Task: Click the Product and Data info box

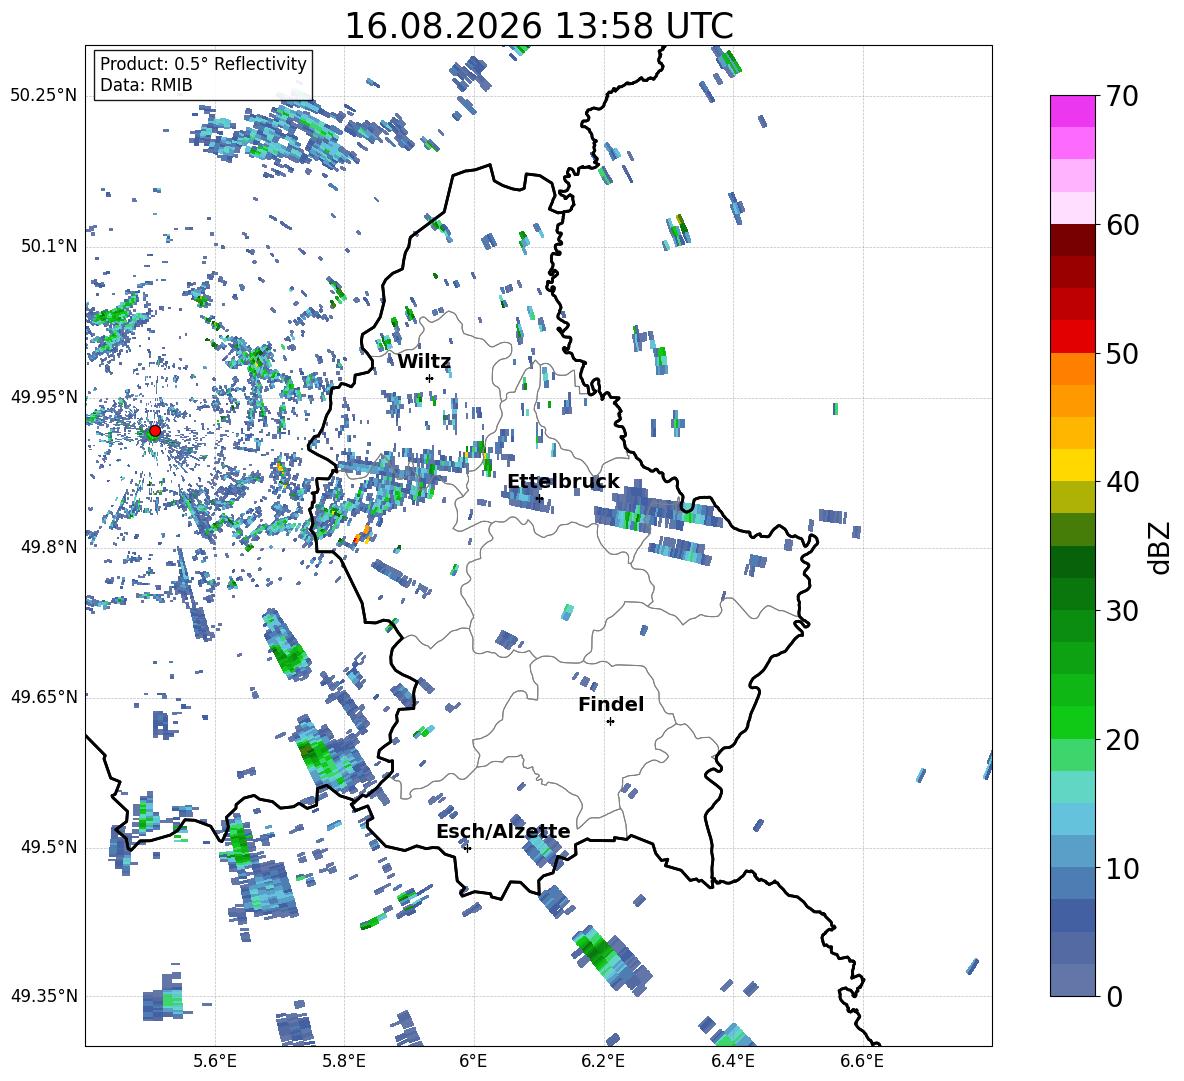Action: coord(203,74)
